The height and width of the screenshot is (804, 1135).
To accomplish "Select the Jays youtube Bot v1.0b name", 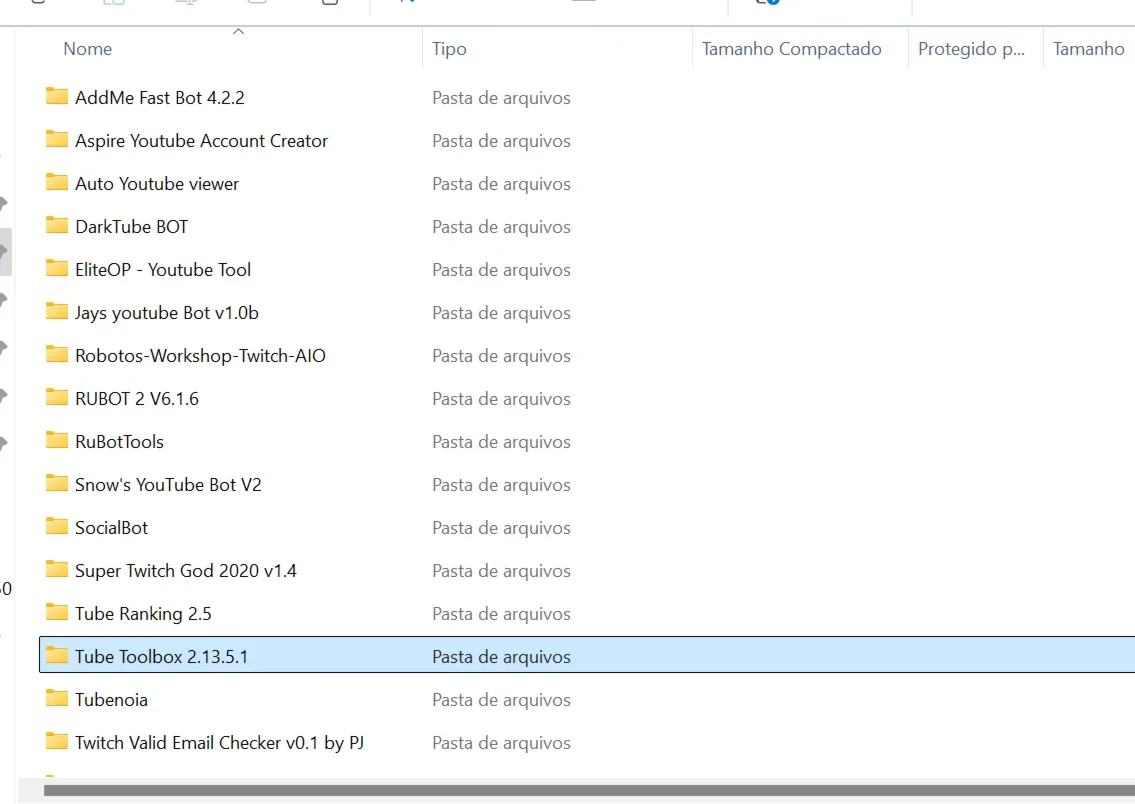I will point(166,313).
